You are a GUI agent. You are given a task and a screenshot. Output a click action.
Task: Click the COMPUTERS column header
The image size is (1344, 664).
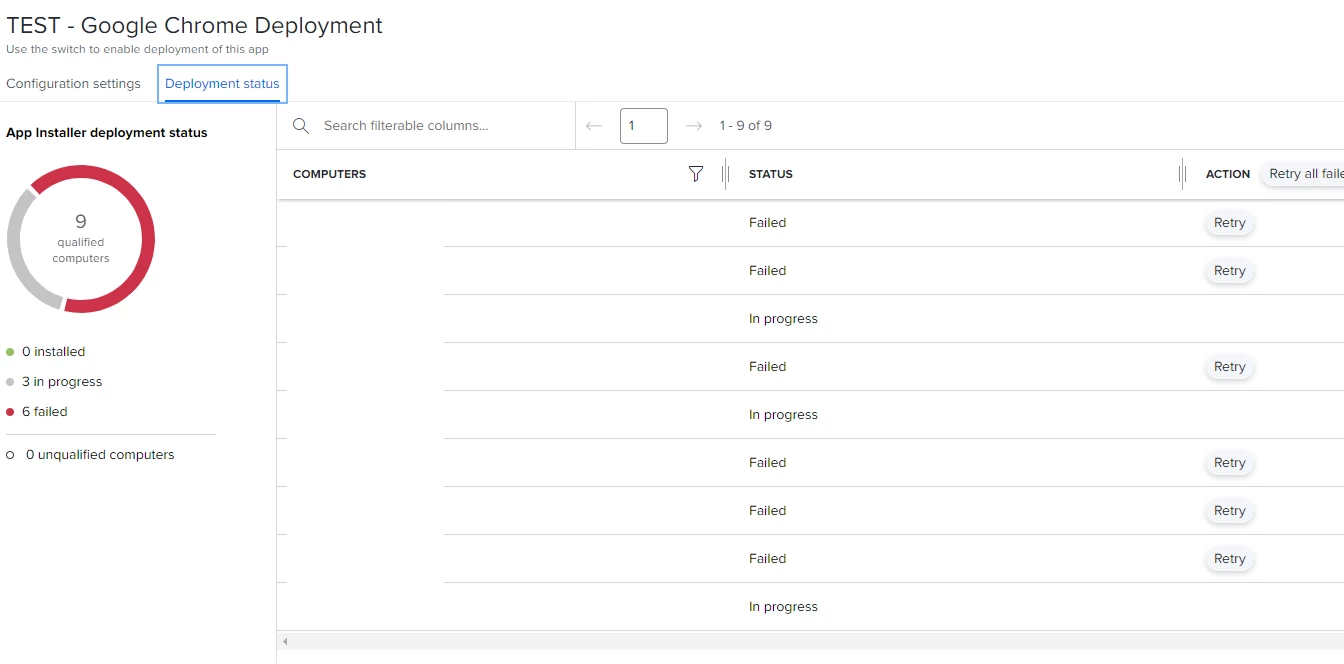click(330, 174)
